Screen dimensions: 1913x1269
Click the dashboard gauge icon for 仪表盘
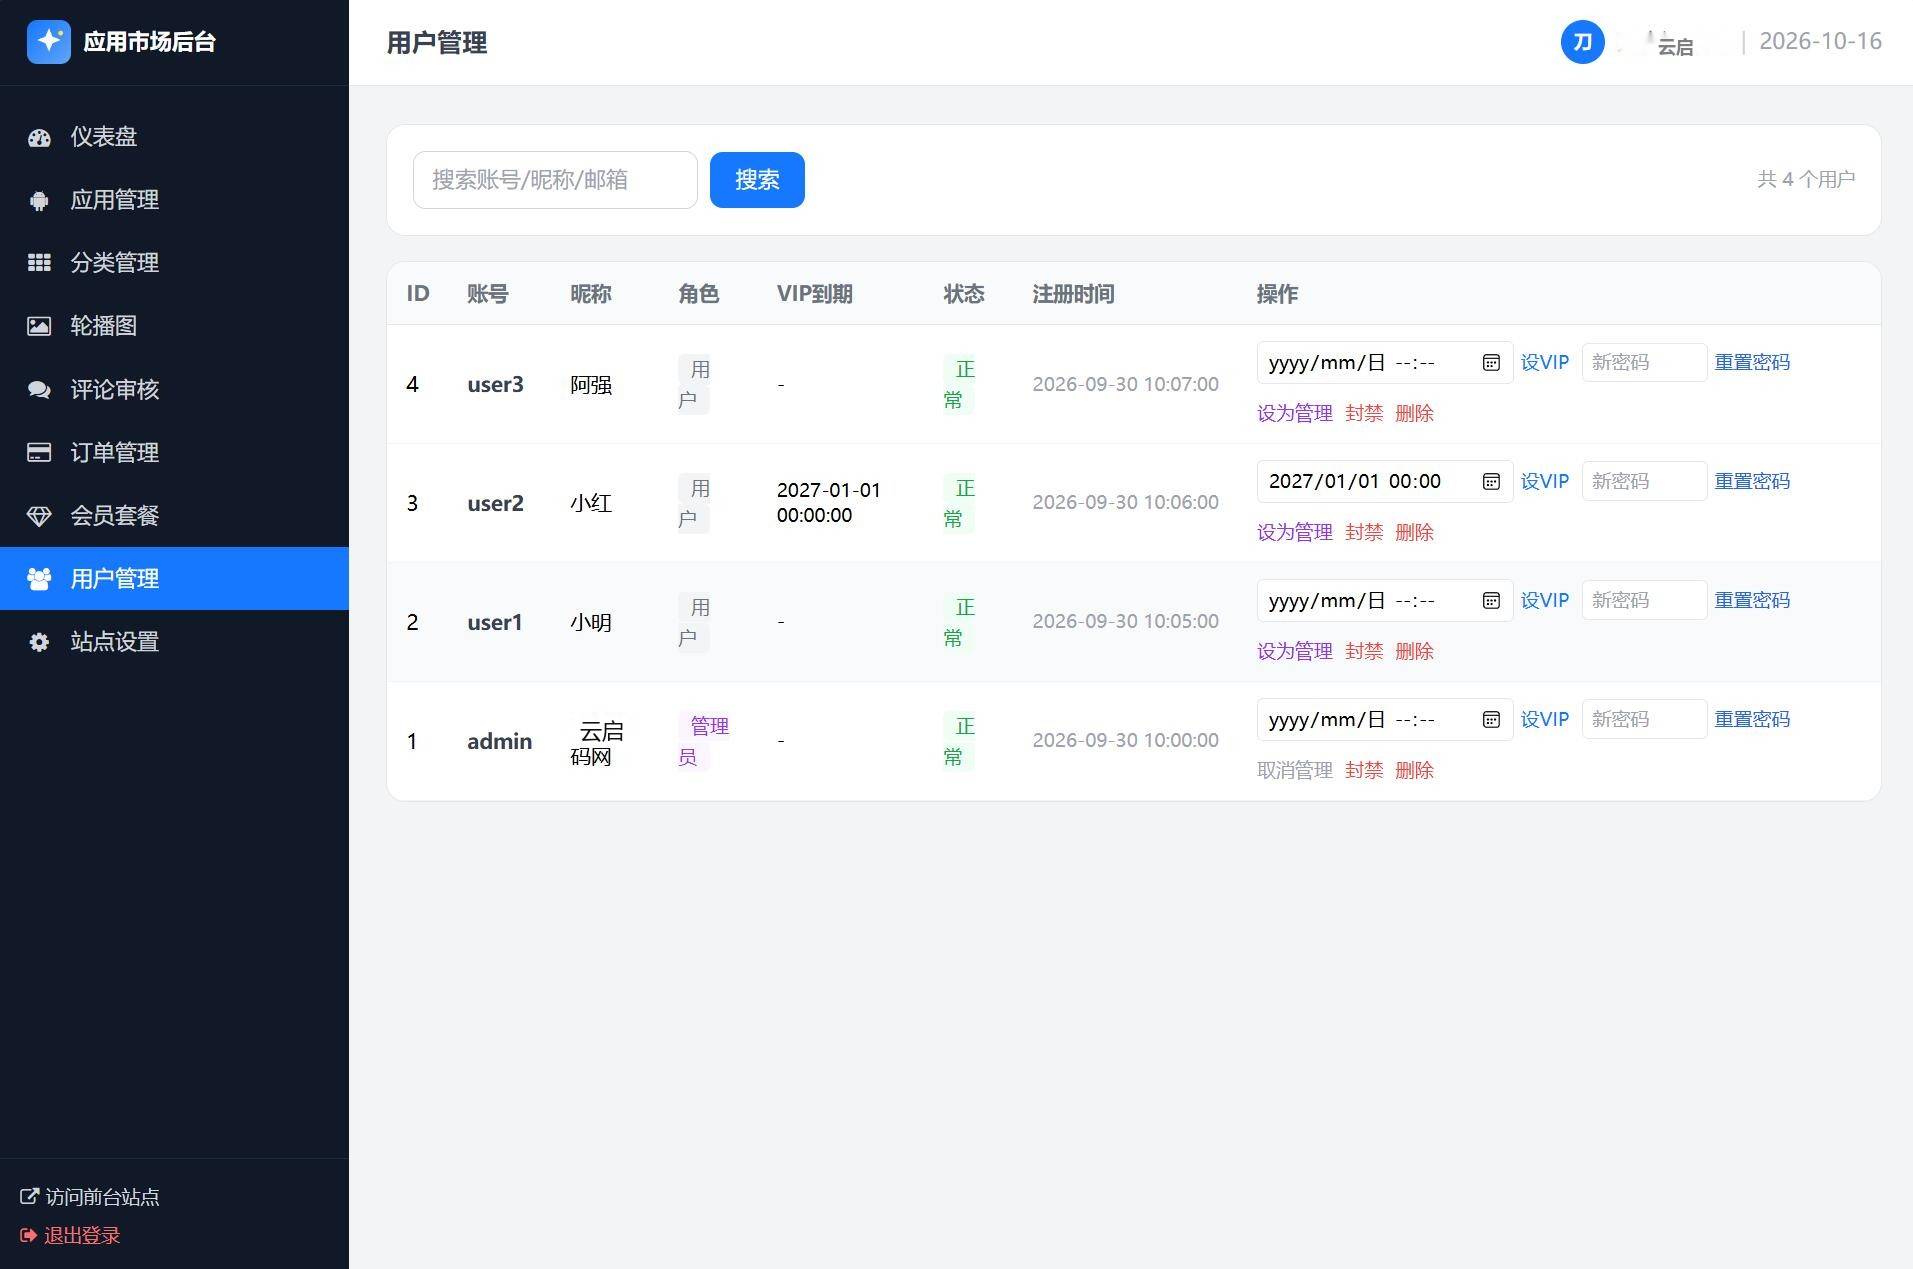(x=39, y=138)
